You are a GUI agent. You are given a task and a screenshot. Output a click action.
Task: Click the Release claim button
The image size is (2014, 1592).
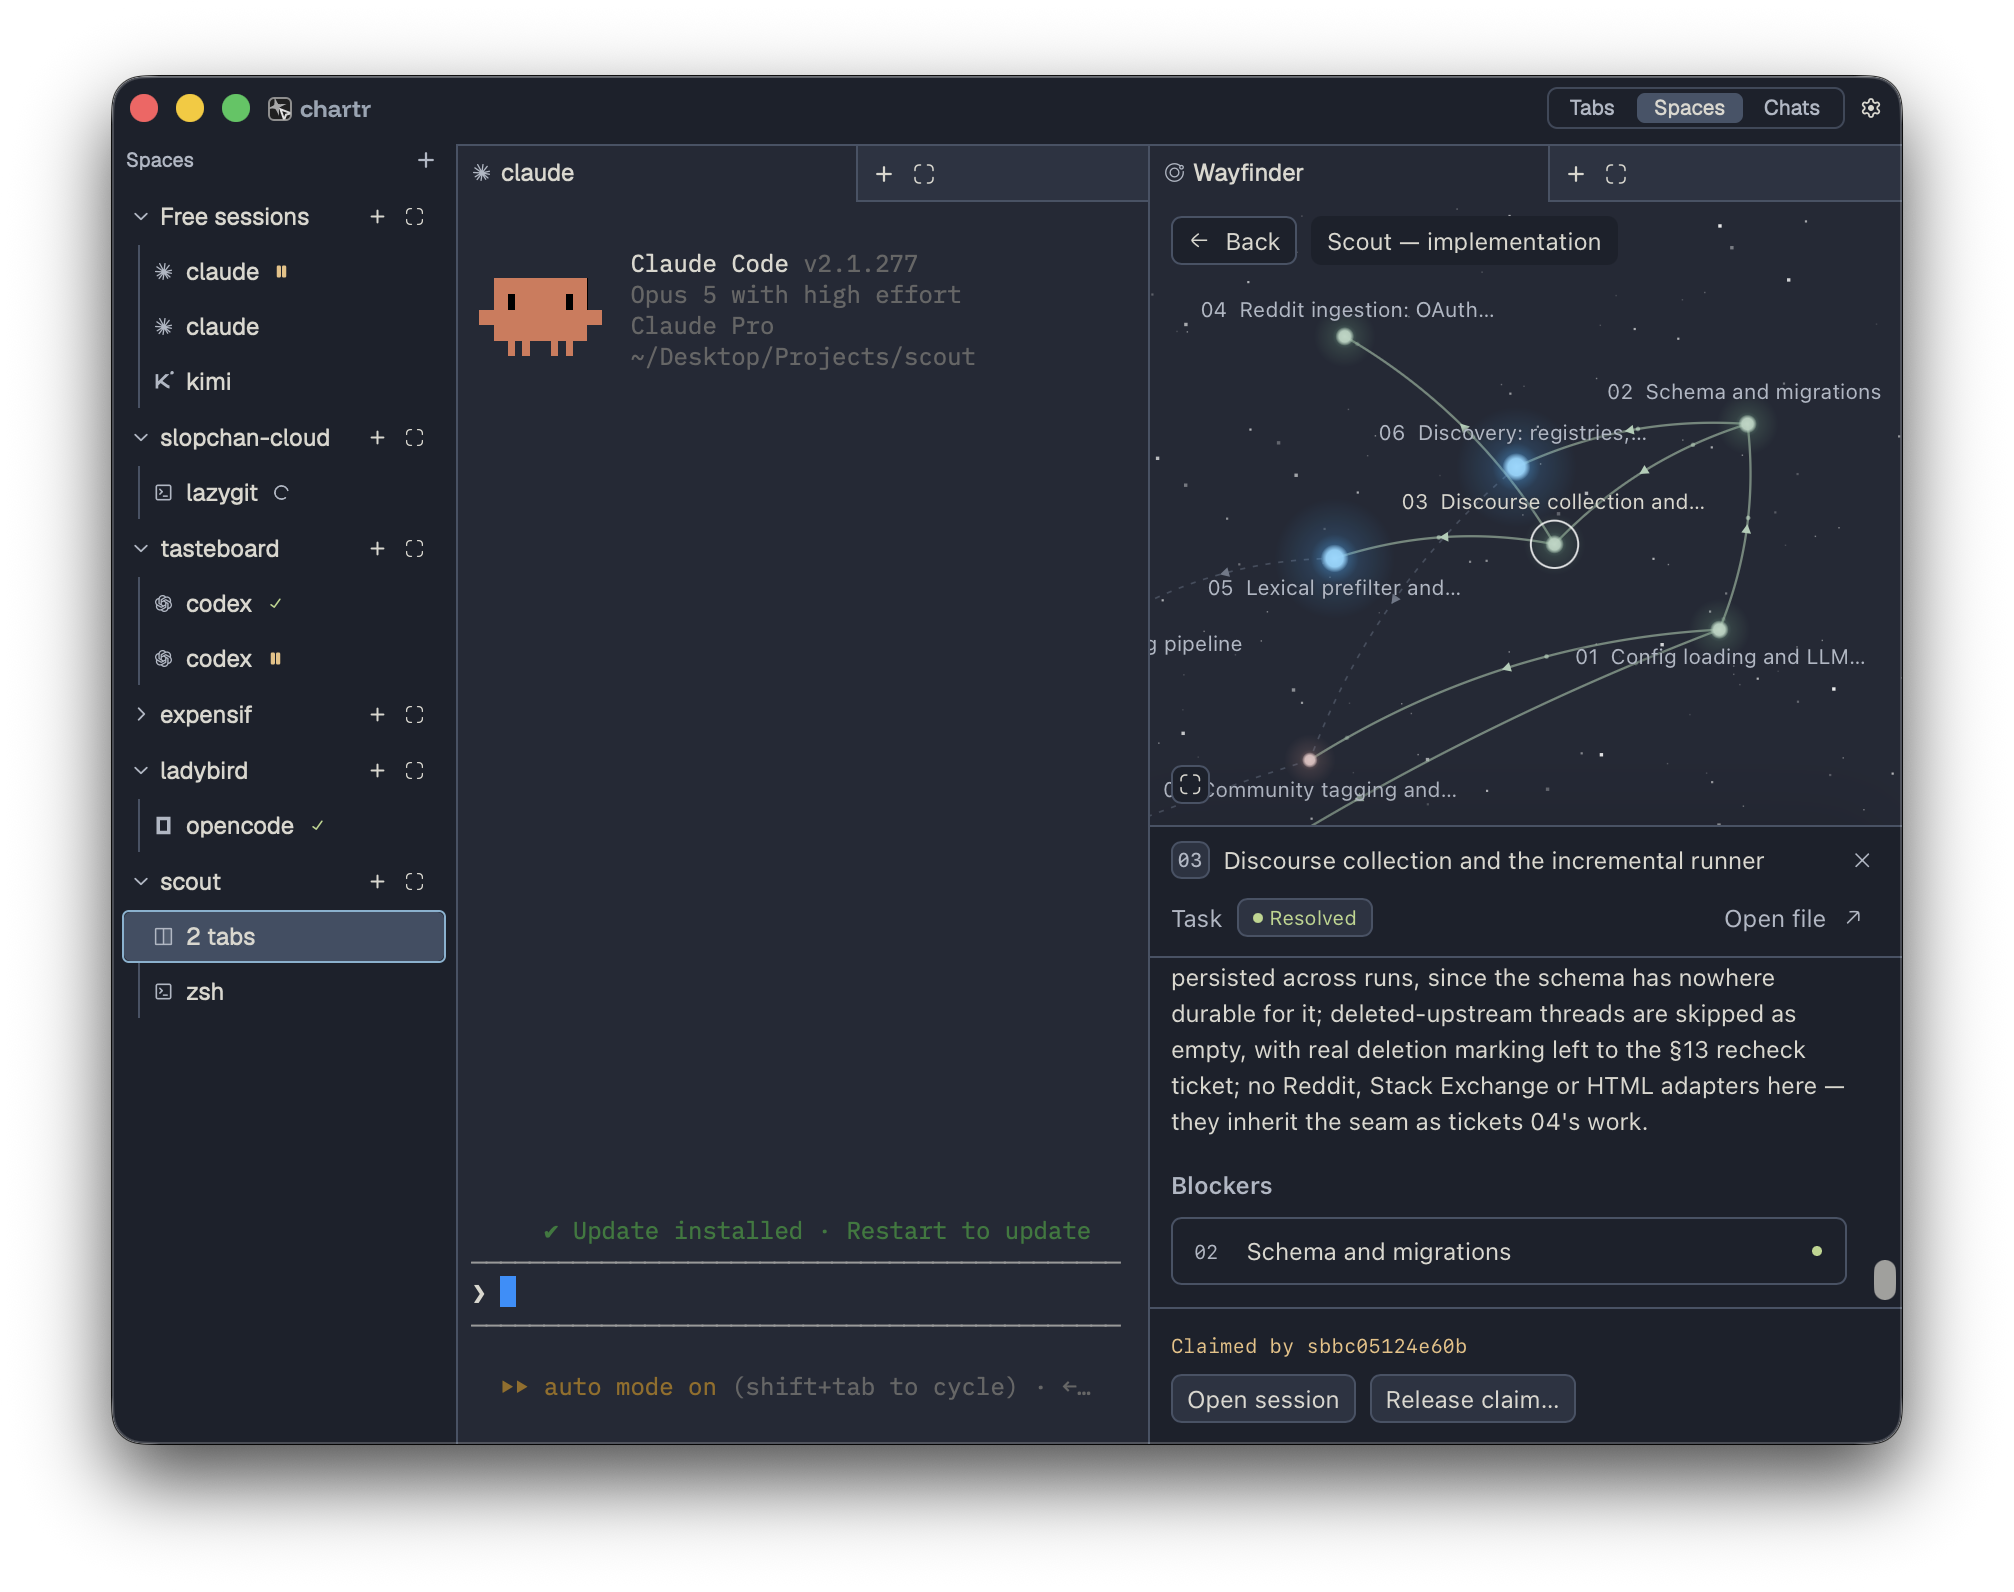coord(1472,1399)
